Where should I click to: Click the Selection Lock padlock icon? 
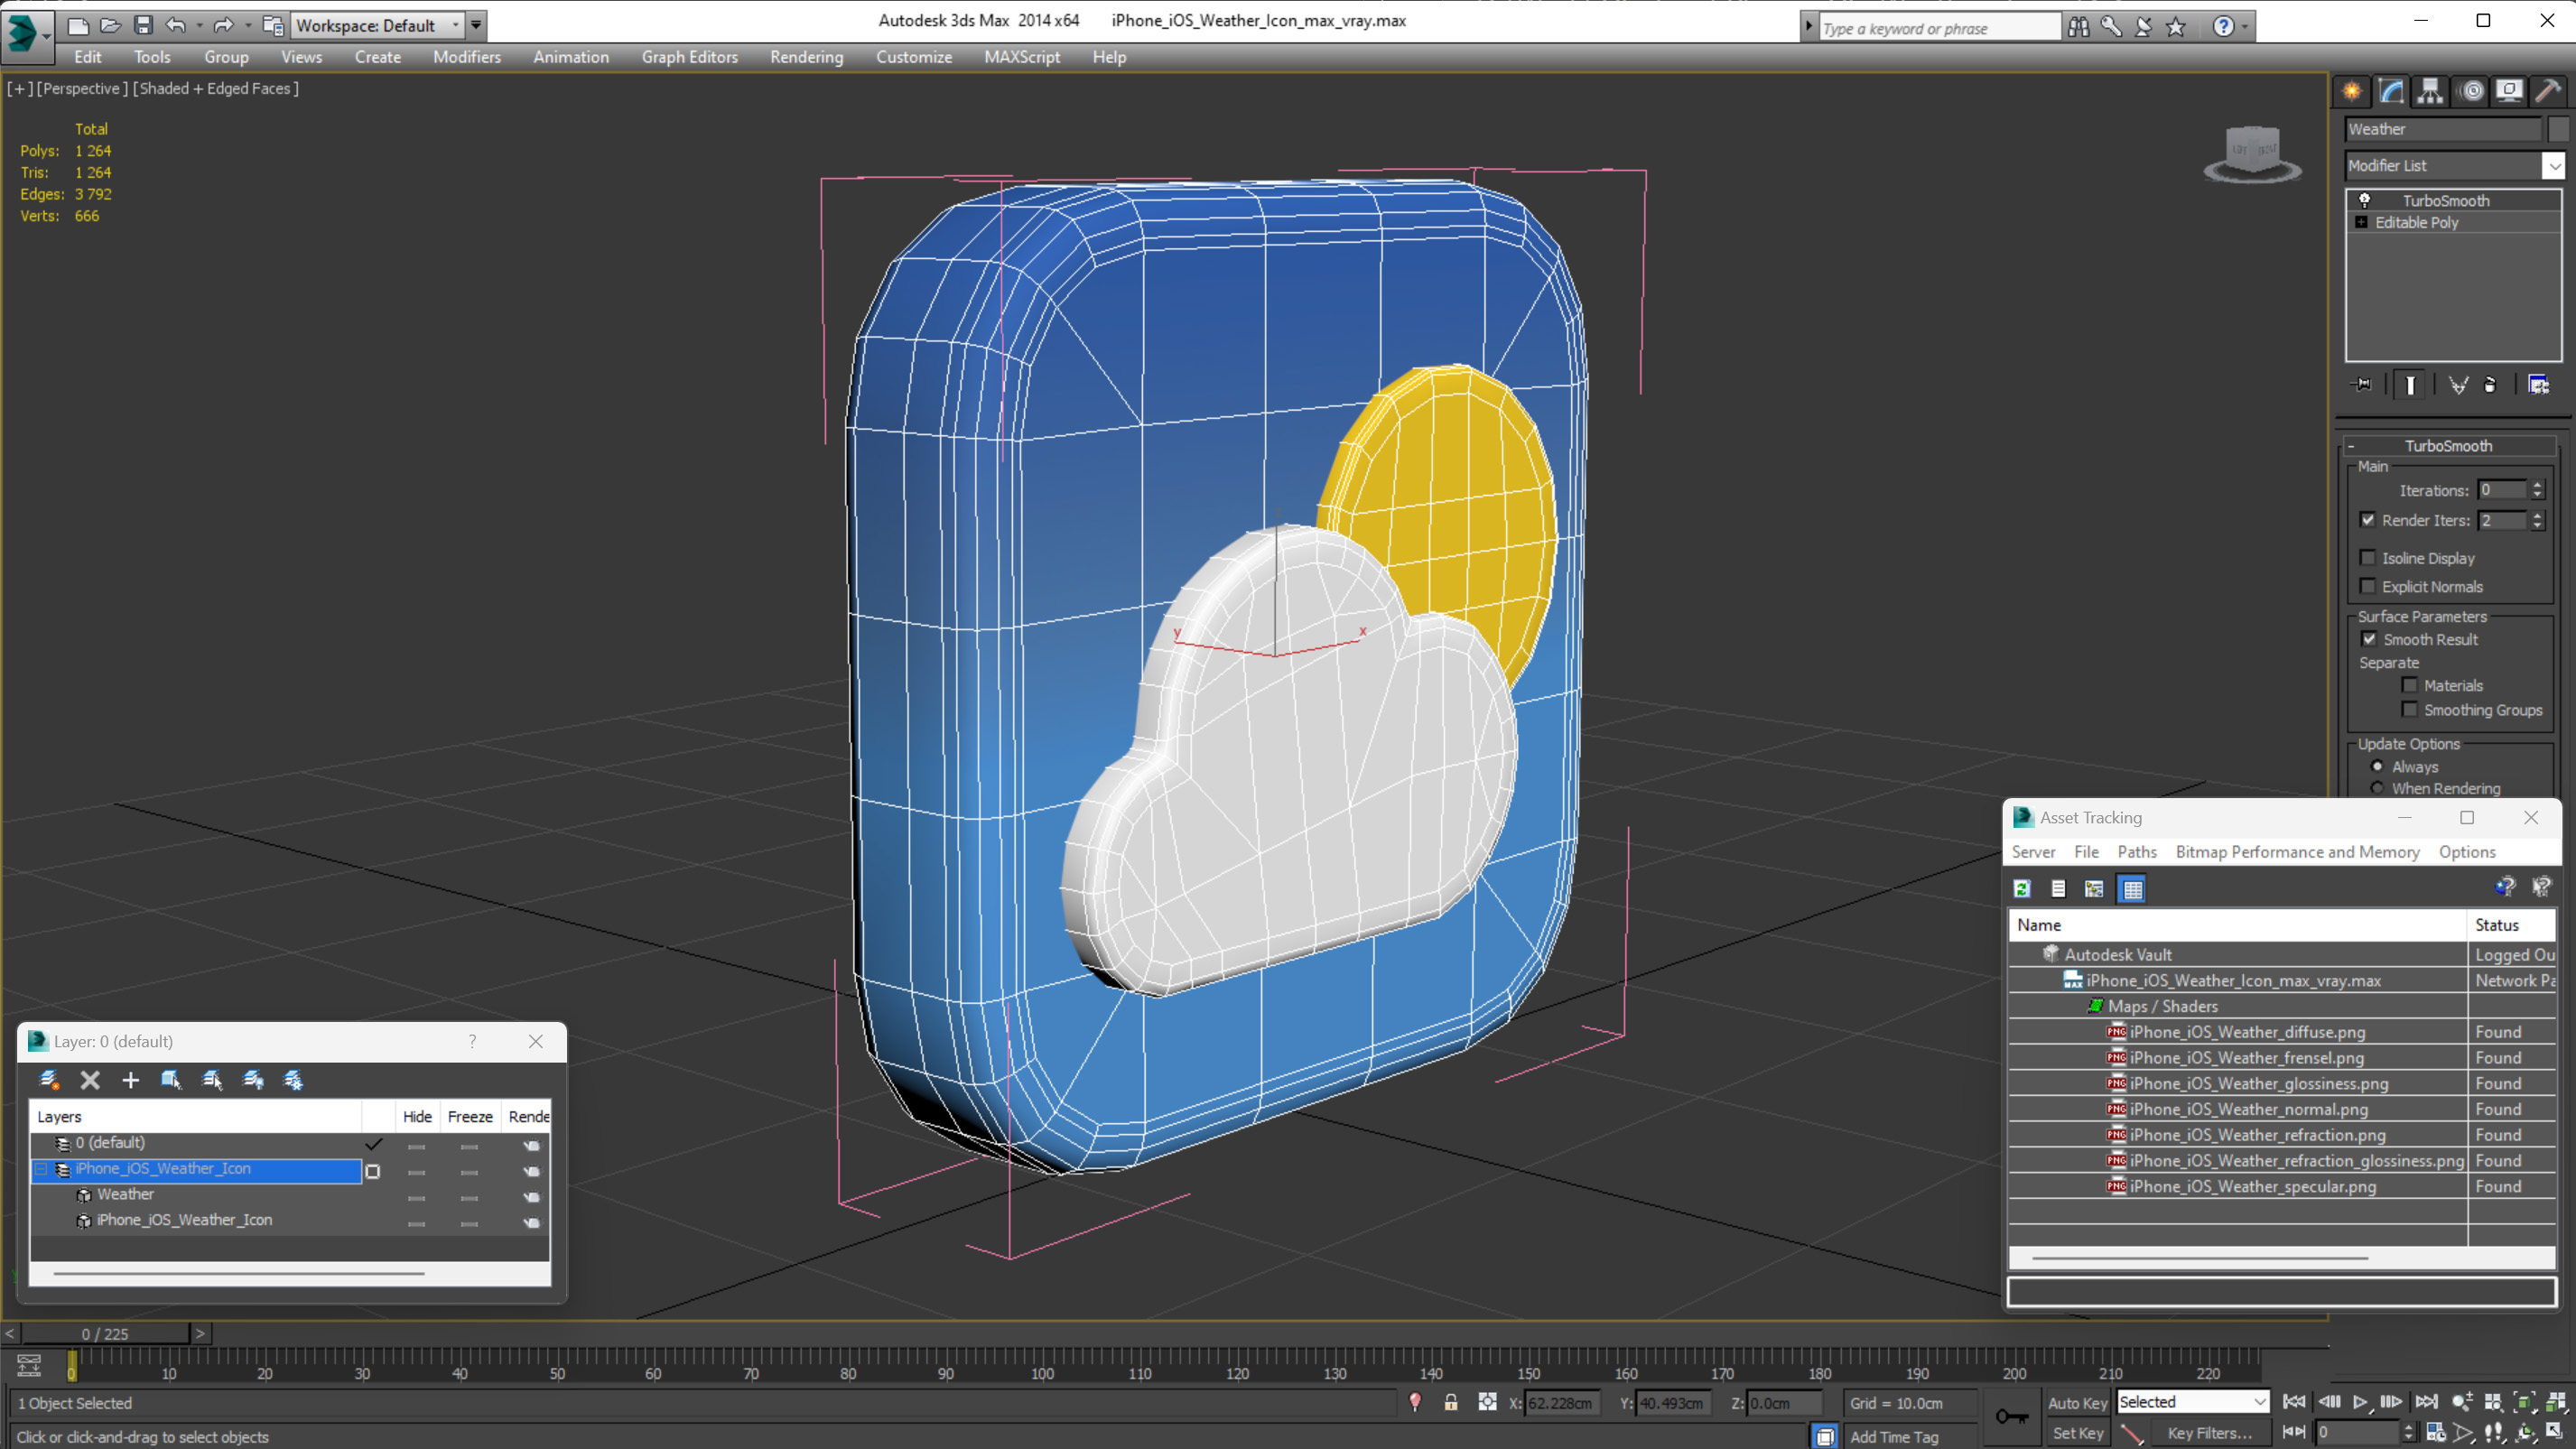(1451, 1402)
